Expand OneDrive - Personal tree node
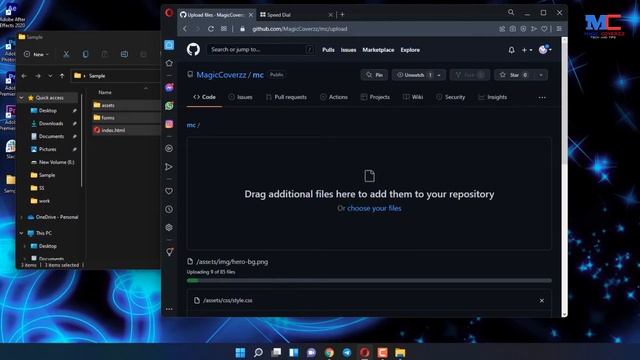 [22, 217]
